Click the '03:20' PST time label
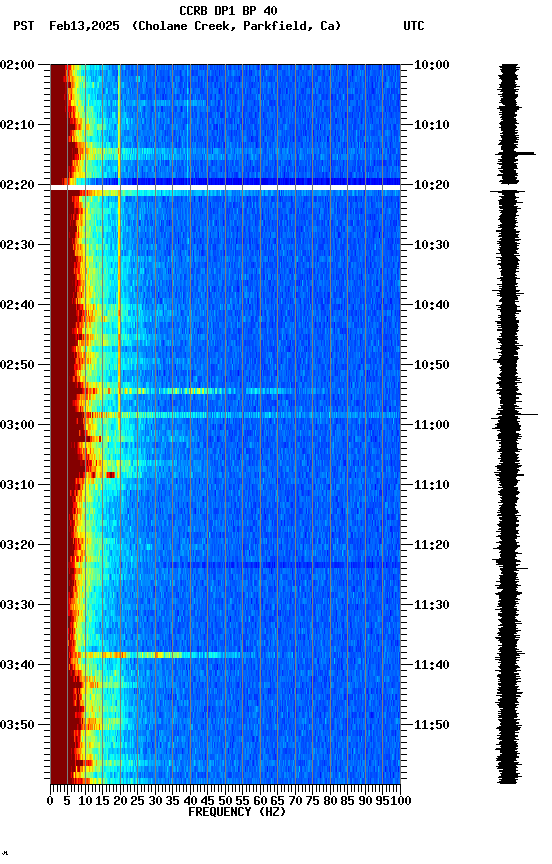 point(17,545)
